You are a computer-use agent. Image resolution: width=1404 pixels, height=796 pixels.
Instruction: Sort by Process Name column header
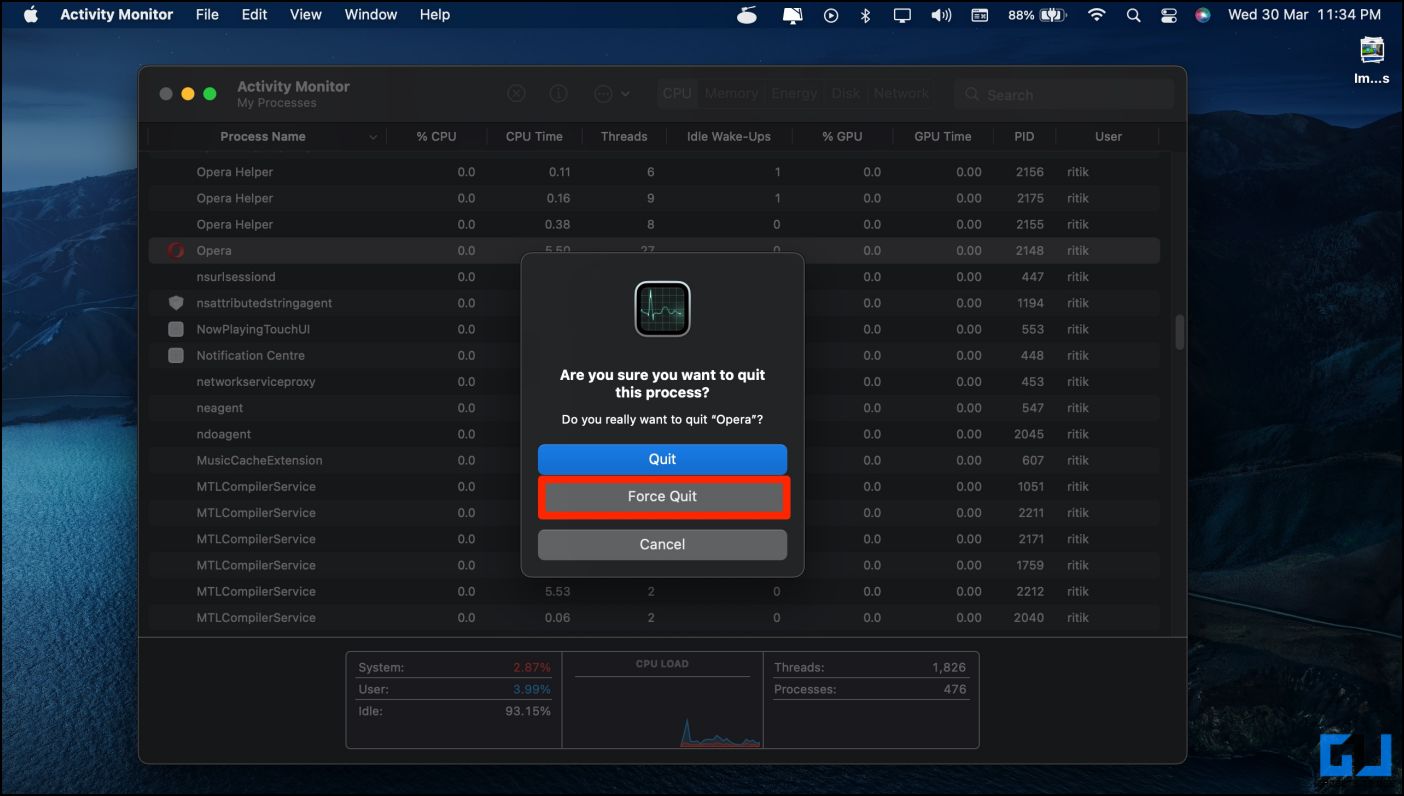pyautogui.click(x=263, y=136)
